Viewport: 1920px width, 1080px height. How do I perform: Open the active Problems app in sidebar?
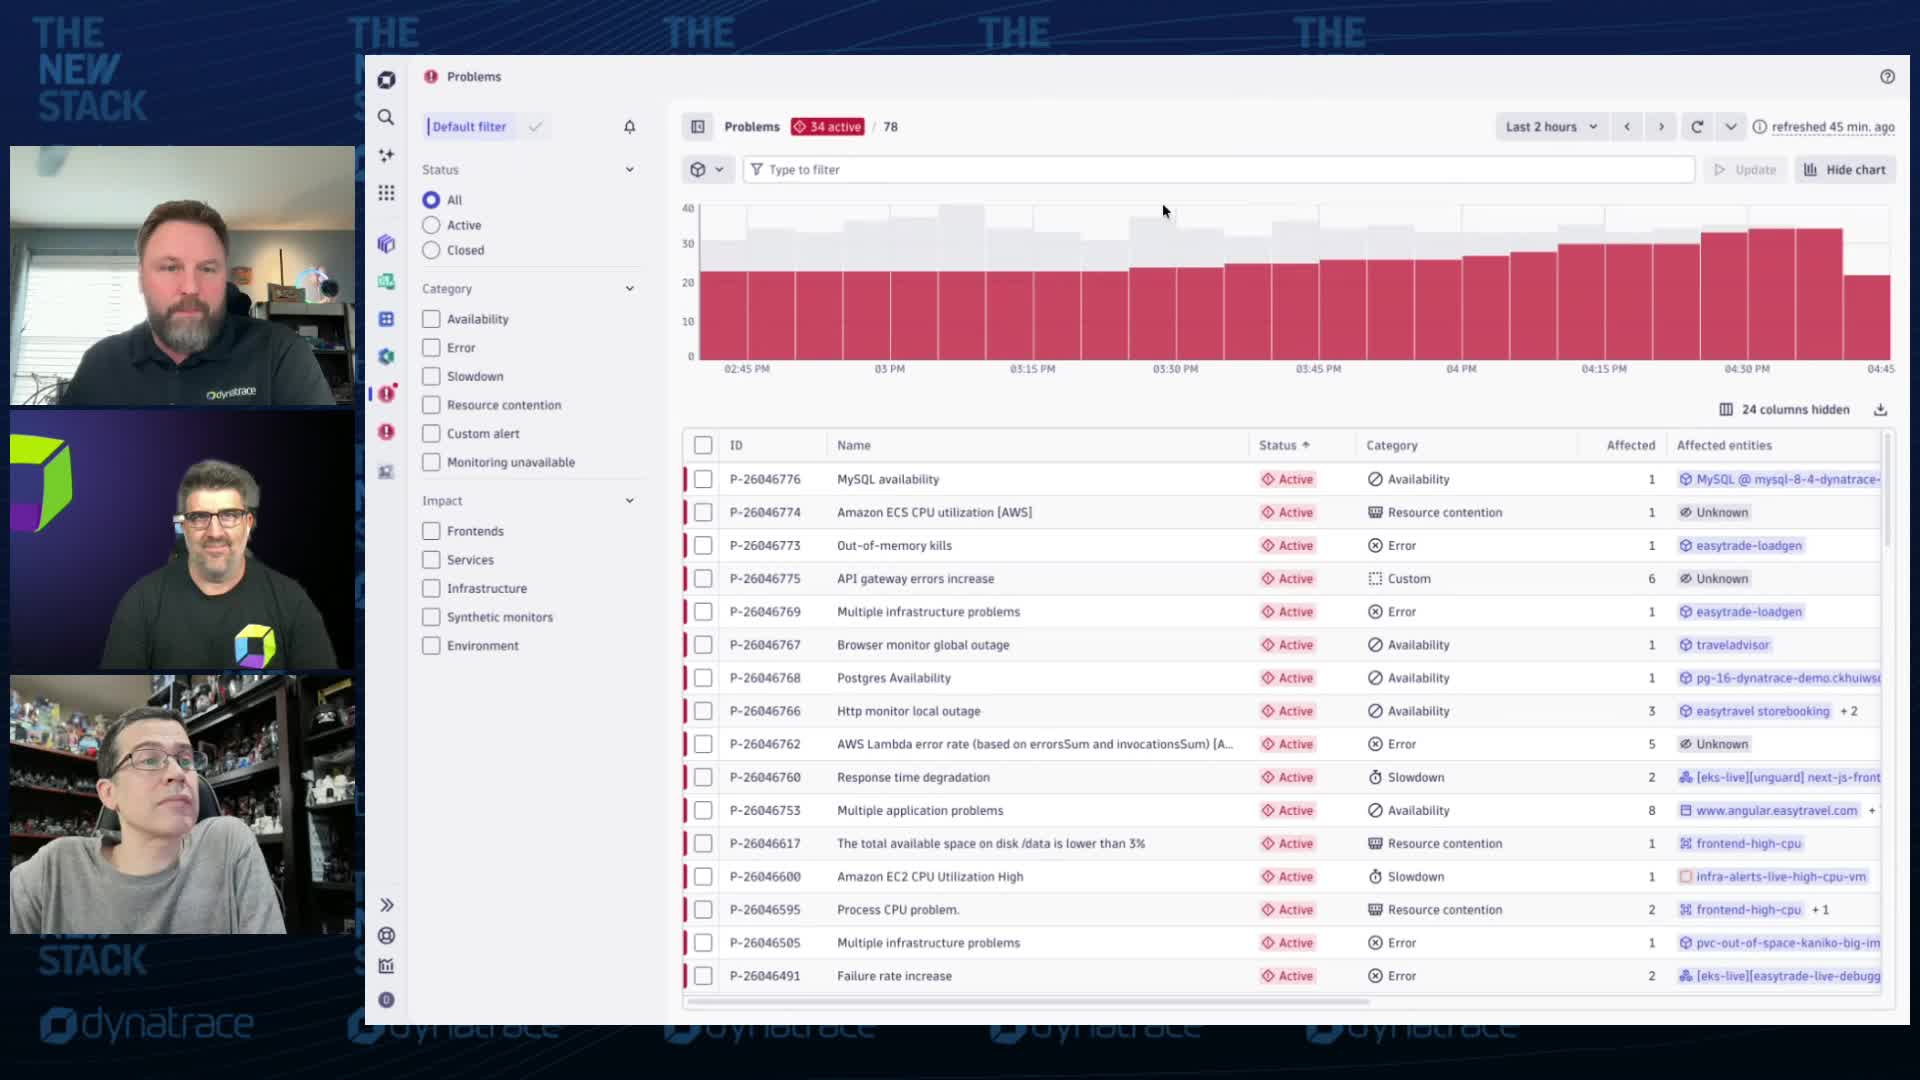pos(386,394)
